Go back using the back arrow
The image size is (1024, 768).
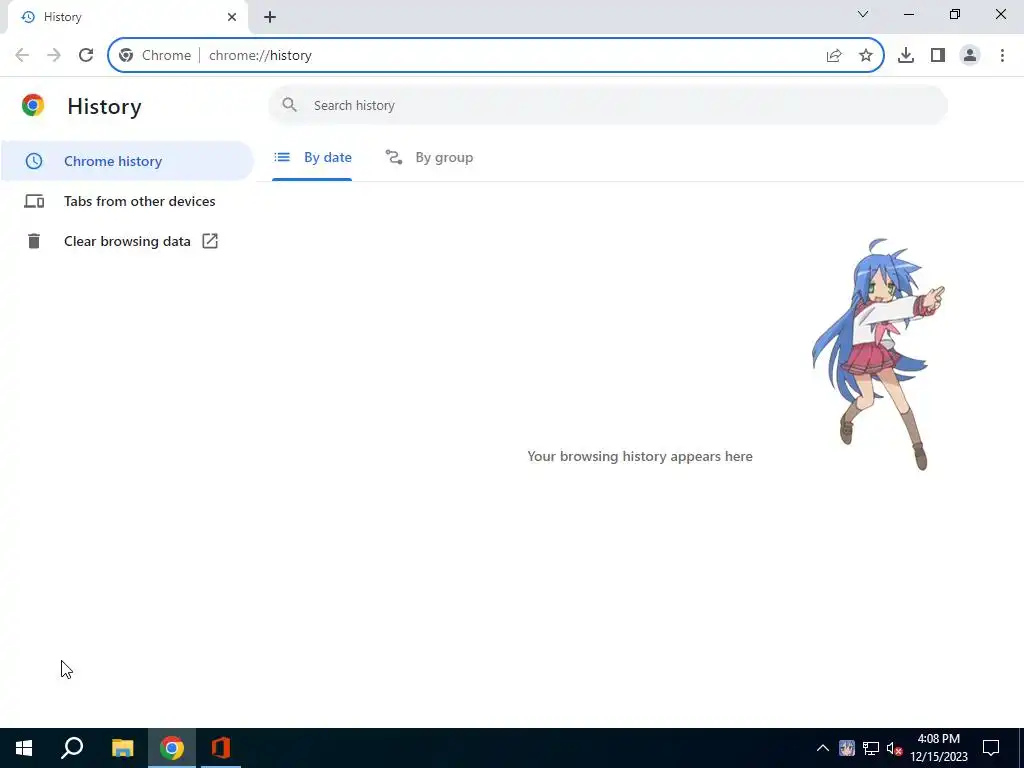[22, 56]
